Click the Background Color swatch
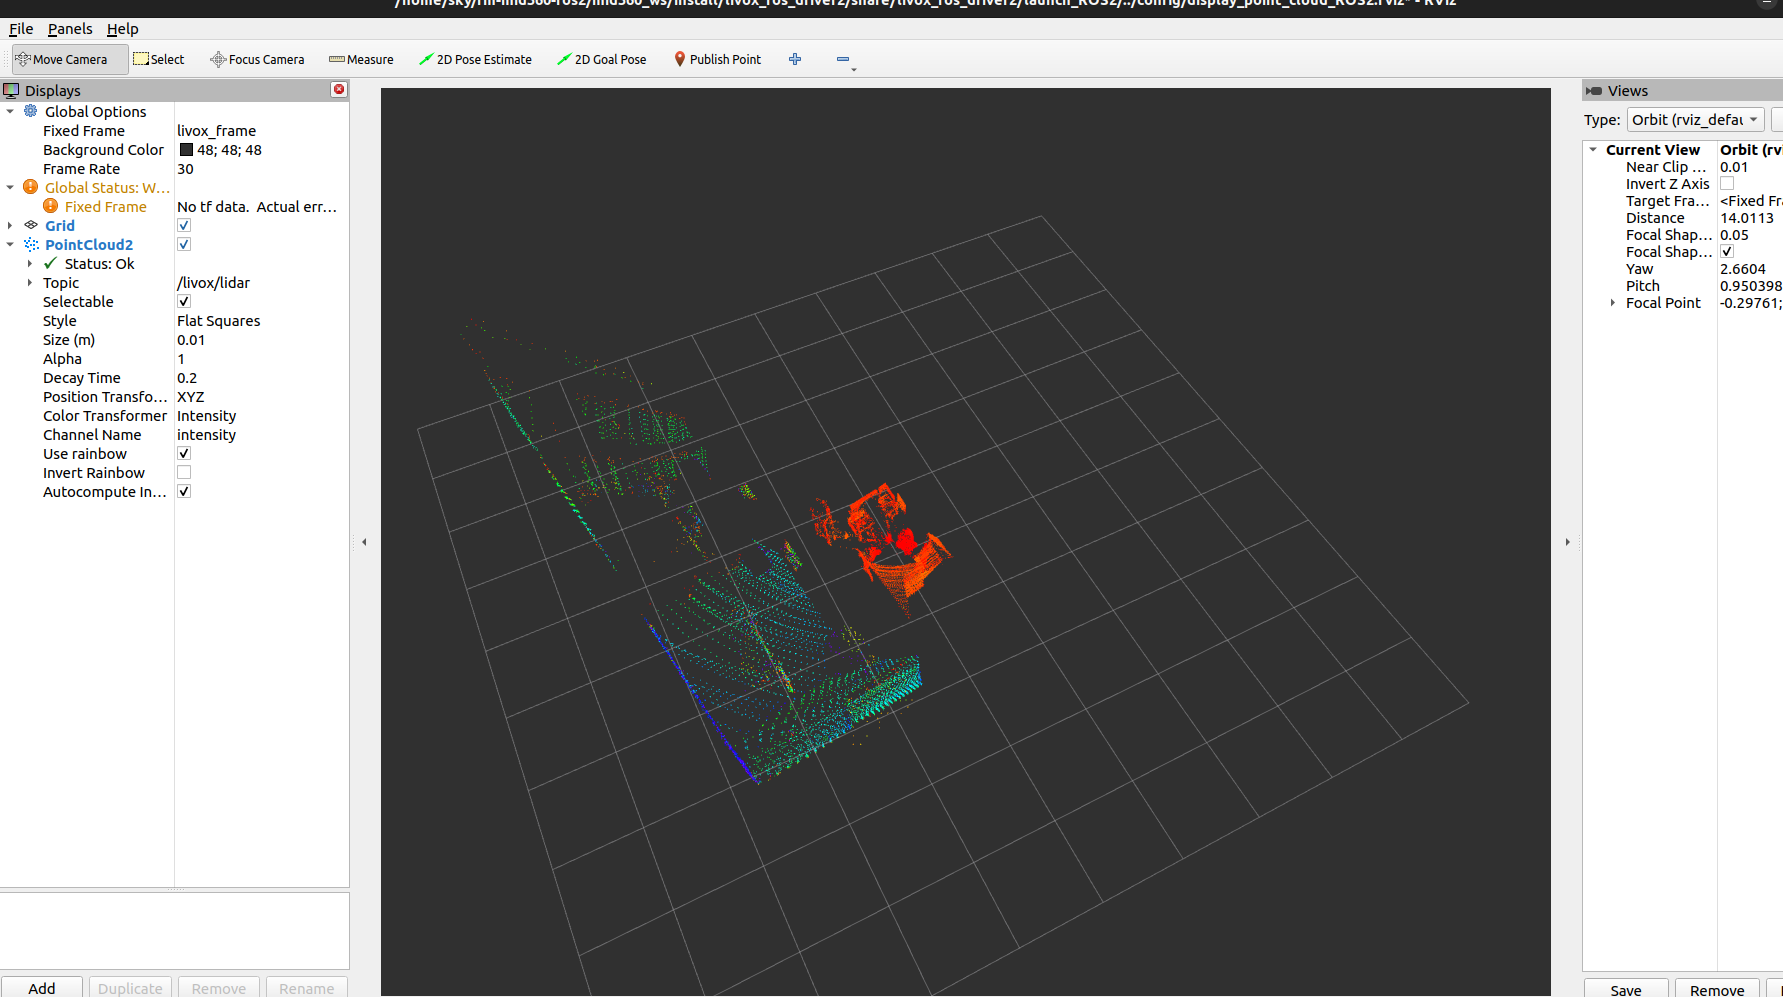1783x997 pixels. (185, 150)
